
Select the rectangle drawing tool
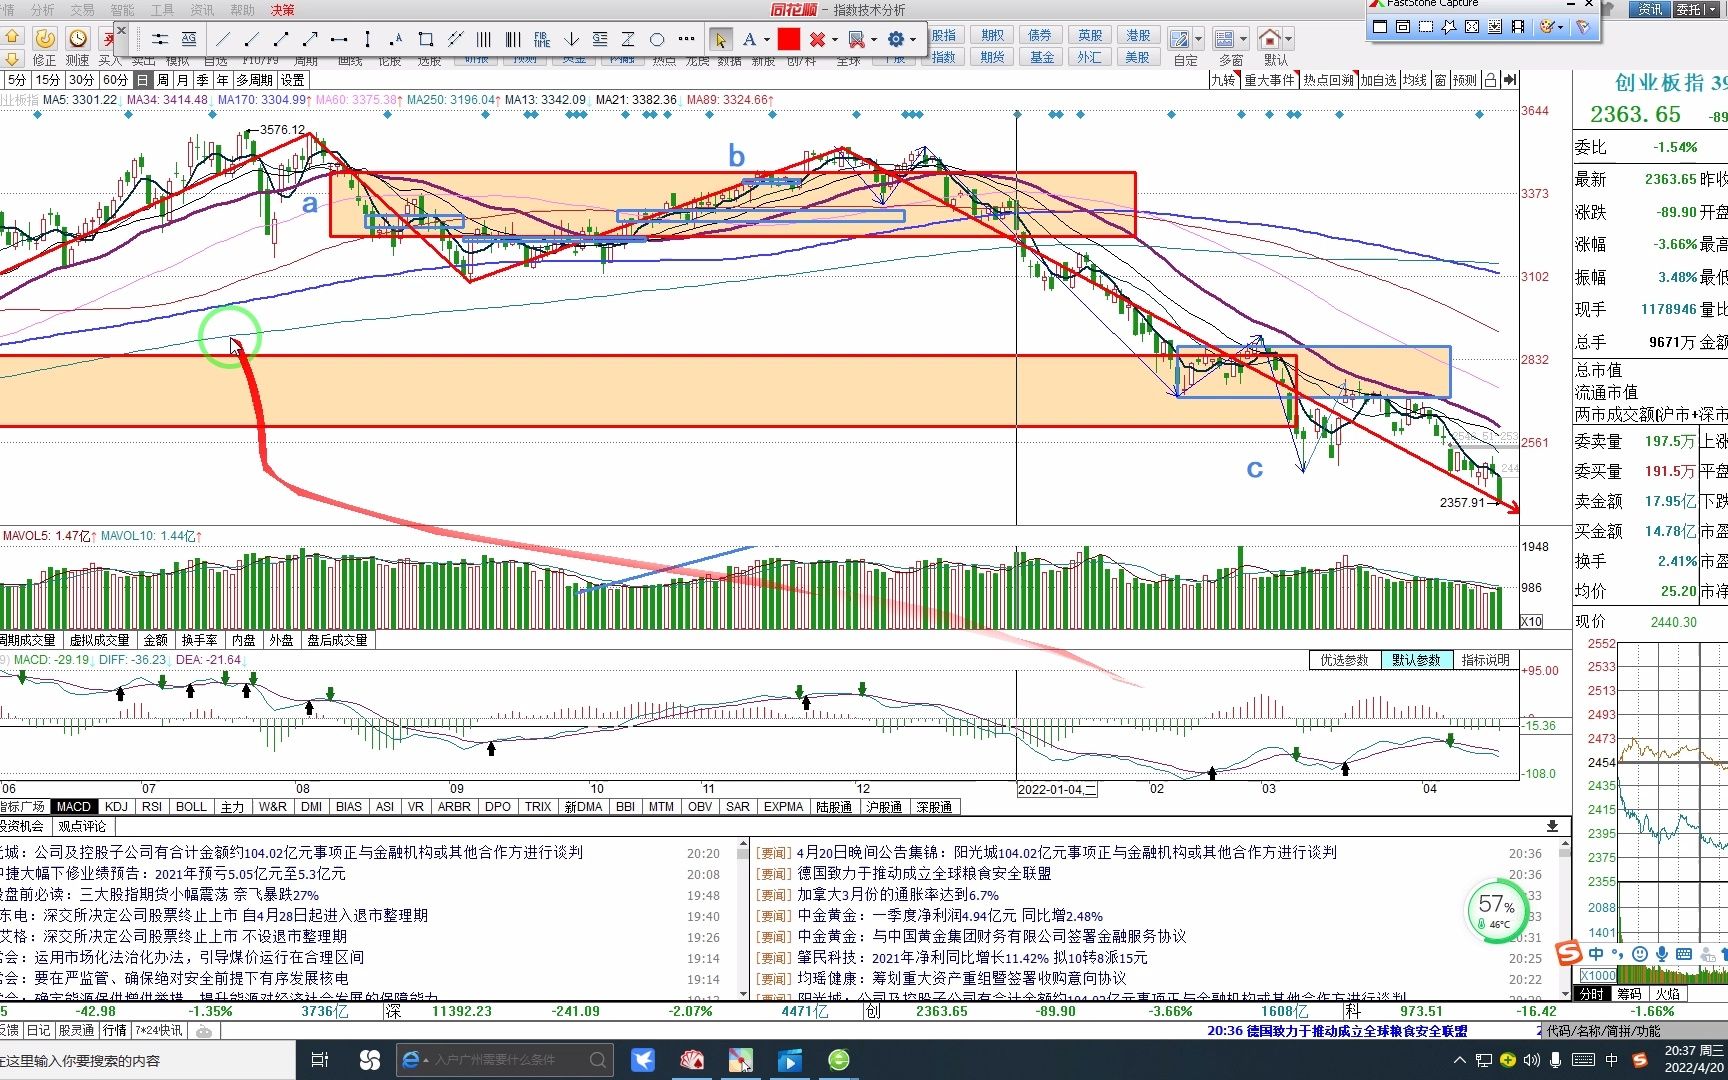426,40
